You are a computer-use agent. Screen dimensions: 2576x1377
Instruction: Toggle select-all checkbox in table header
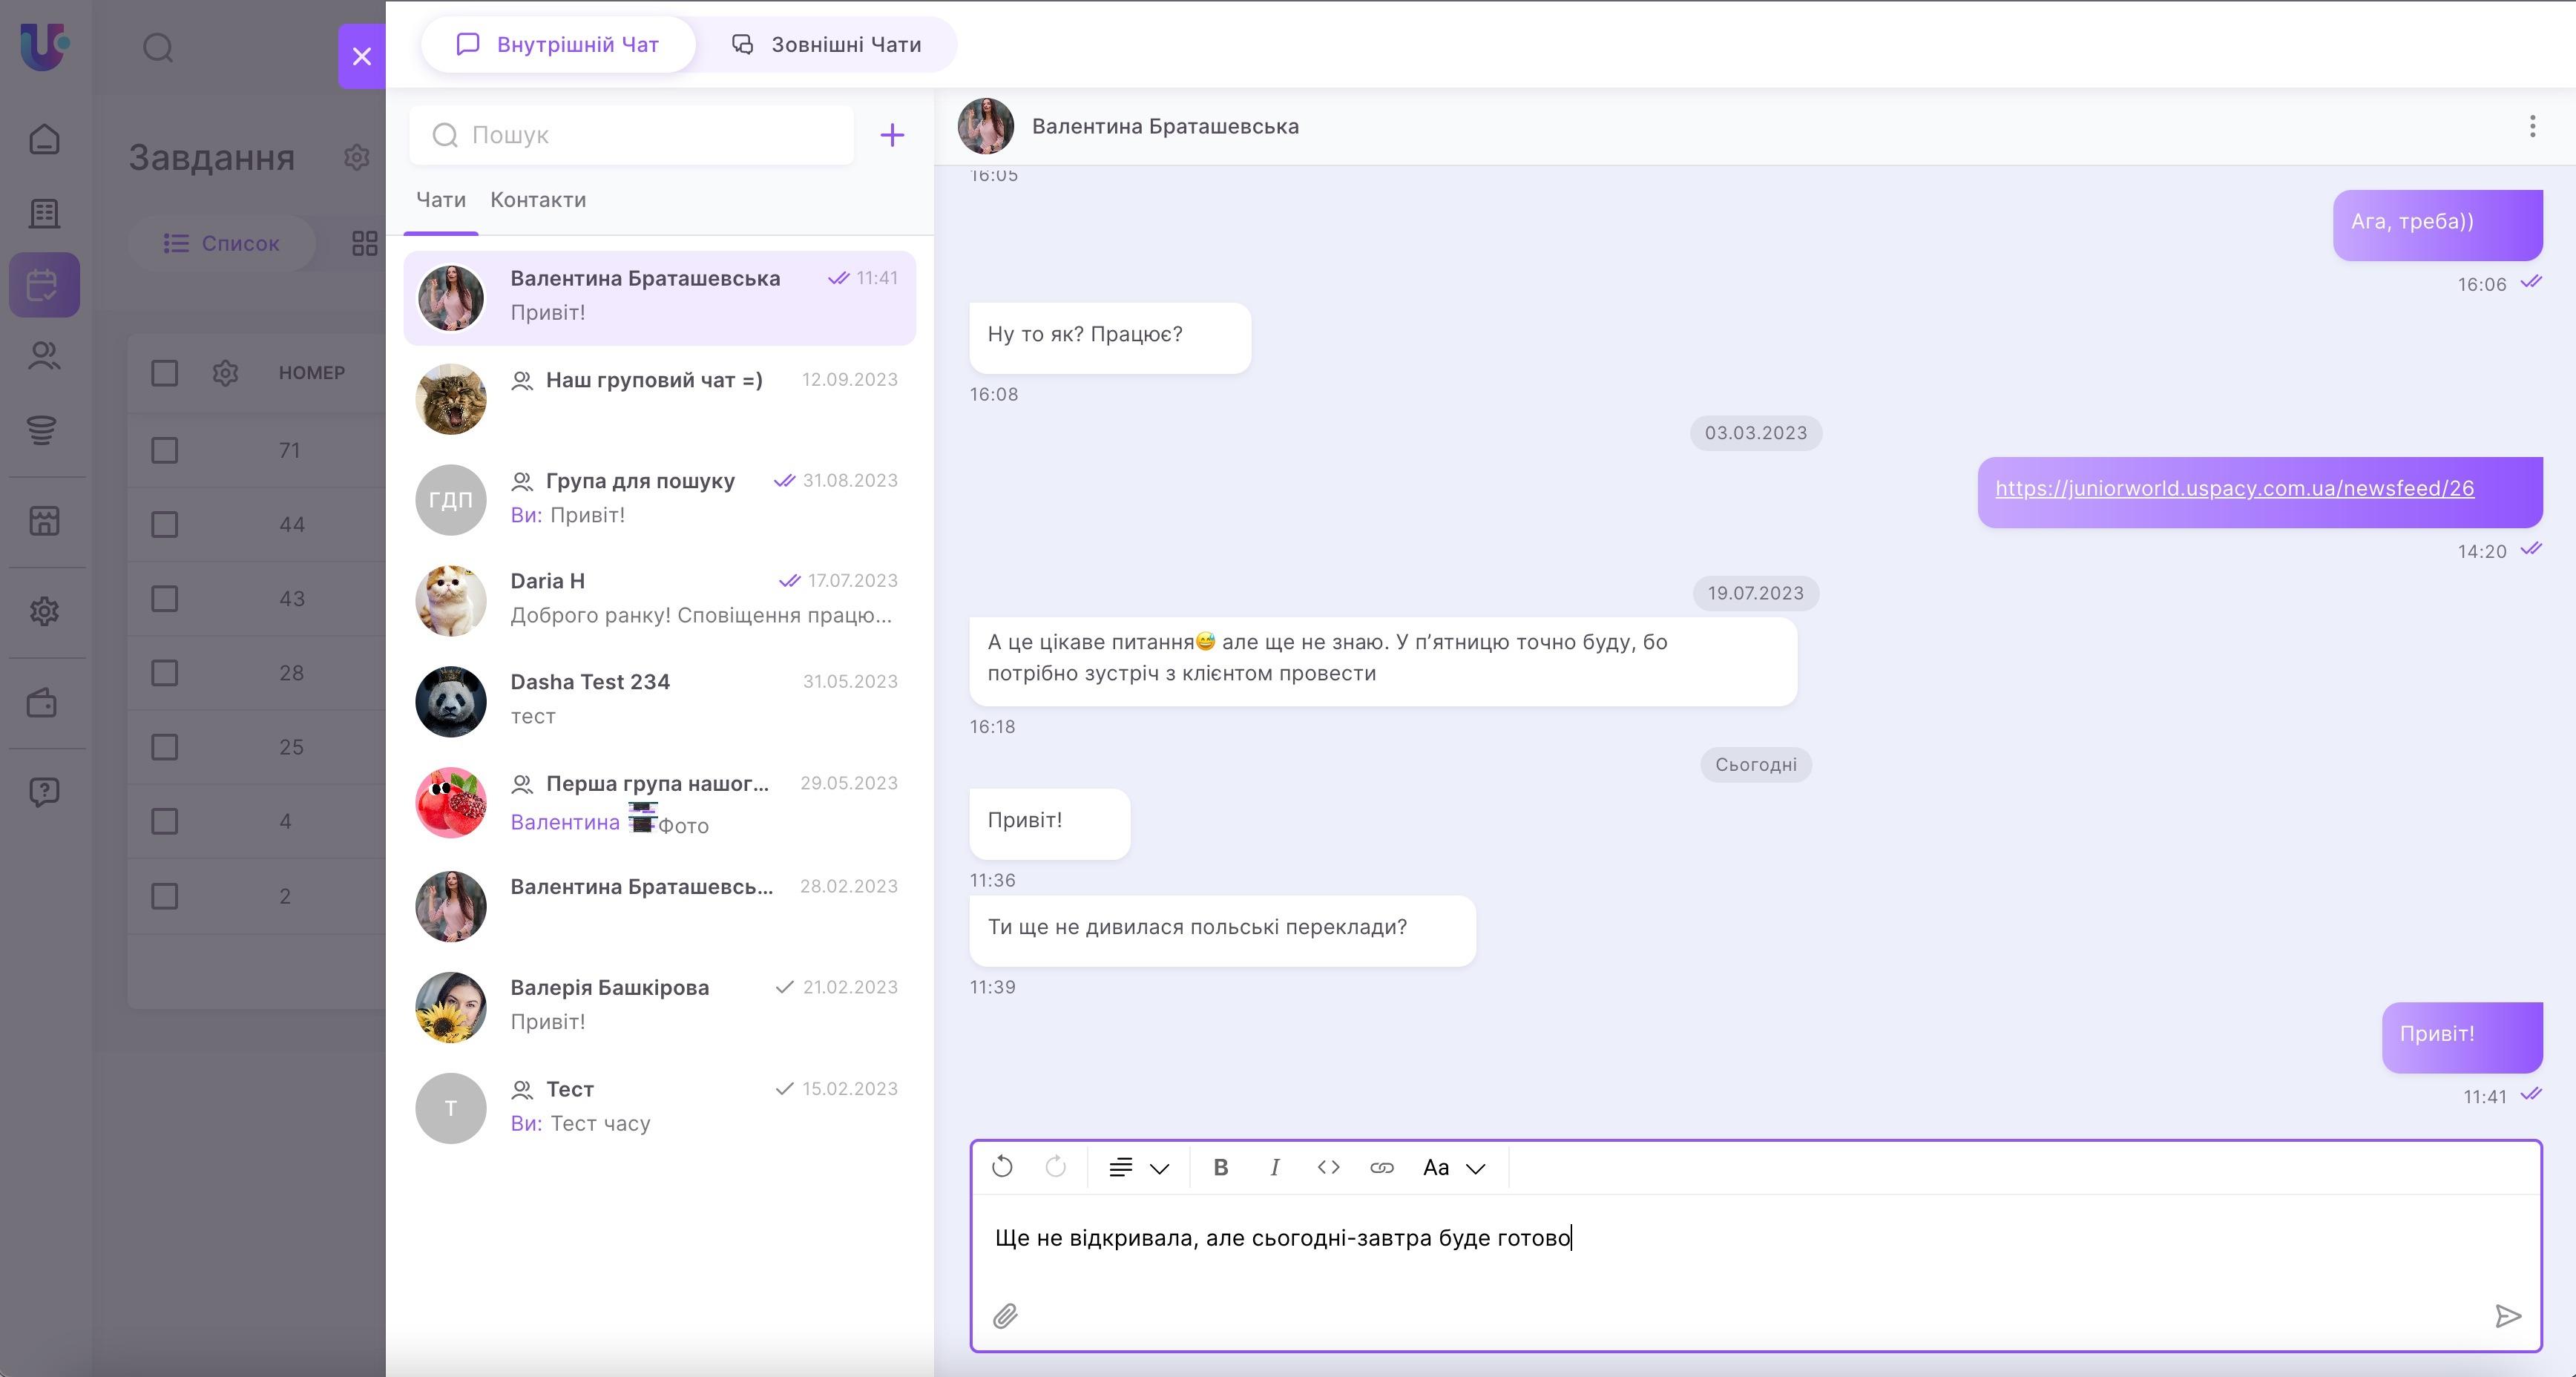(165, 373)
